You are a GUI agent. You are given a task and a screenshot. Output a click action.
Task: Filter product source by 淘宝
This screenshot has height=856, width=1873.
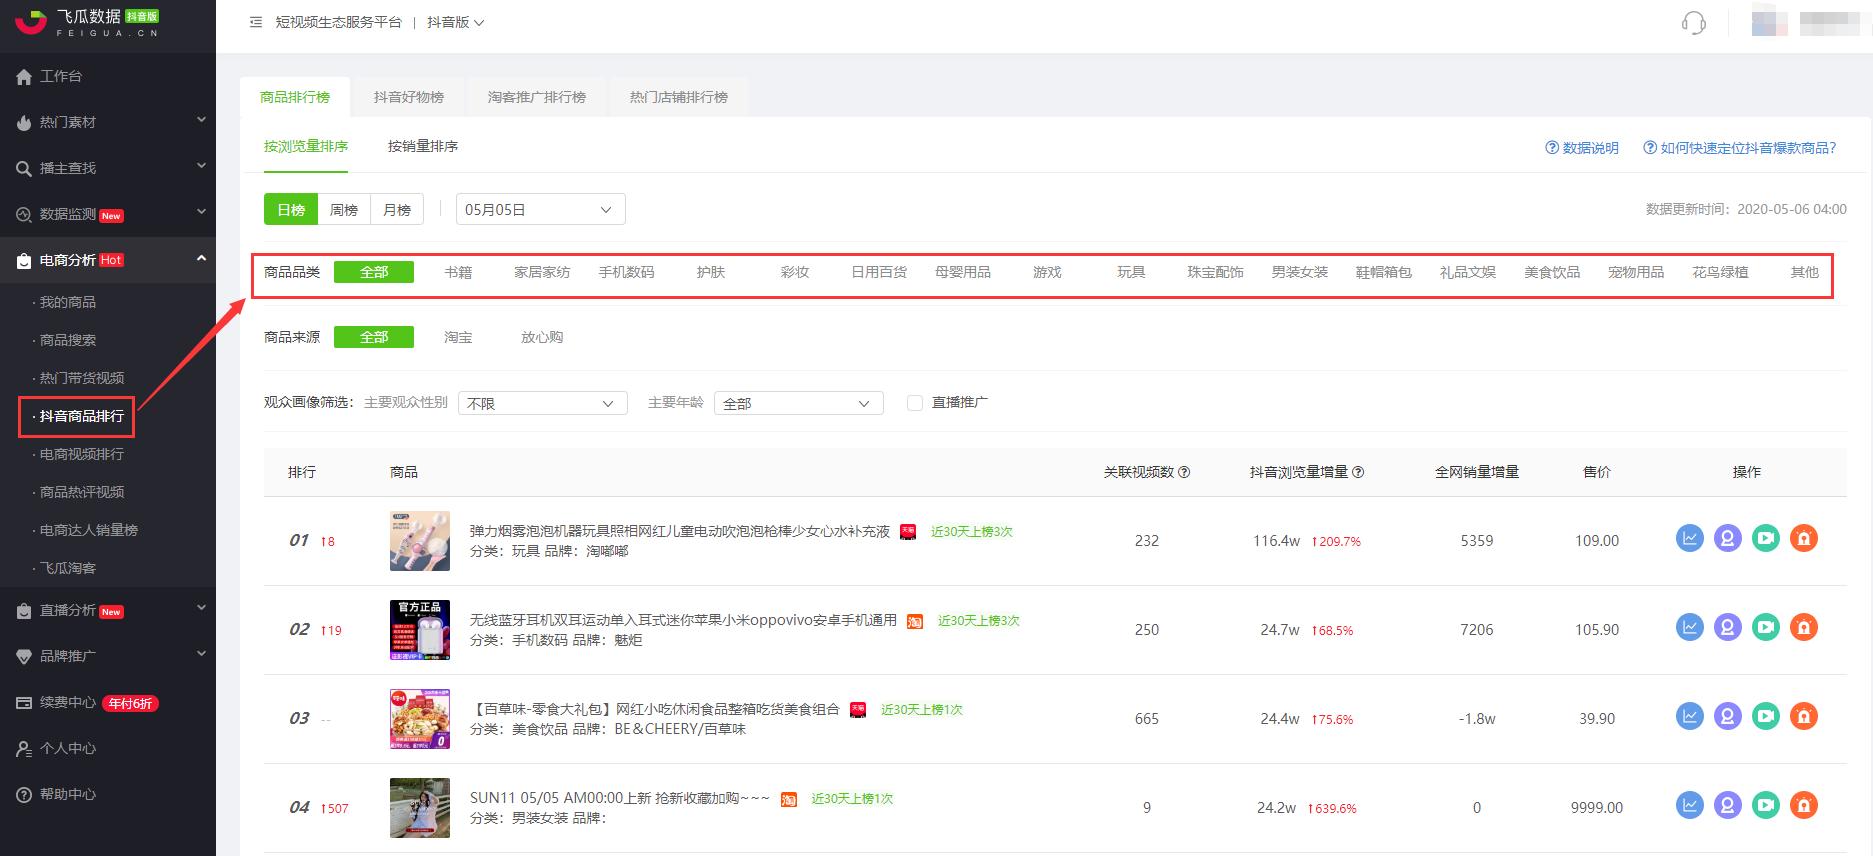tap(458, 337)
